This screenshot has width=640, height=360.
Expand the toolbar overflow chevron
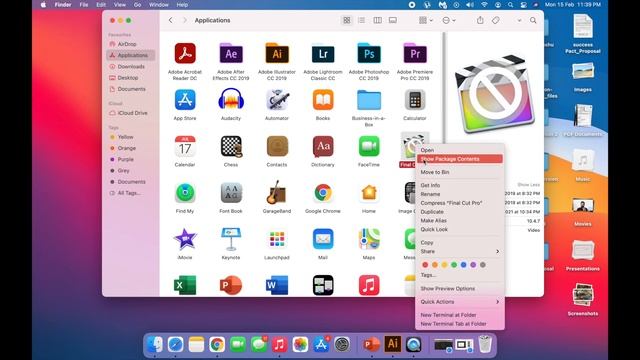point(519,20)
